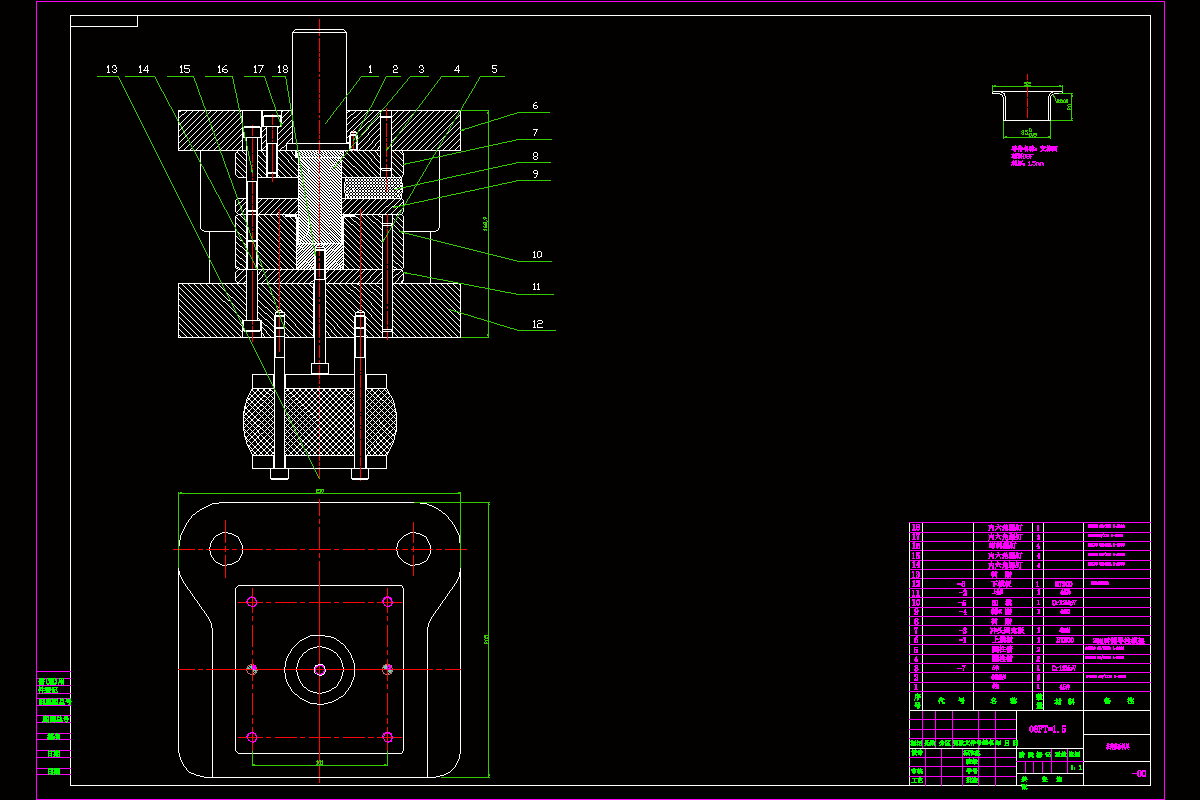Click the 45# material cell in parts row 1
Viewport: 1200px width, 800px height.
[1064, 687]
